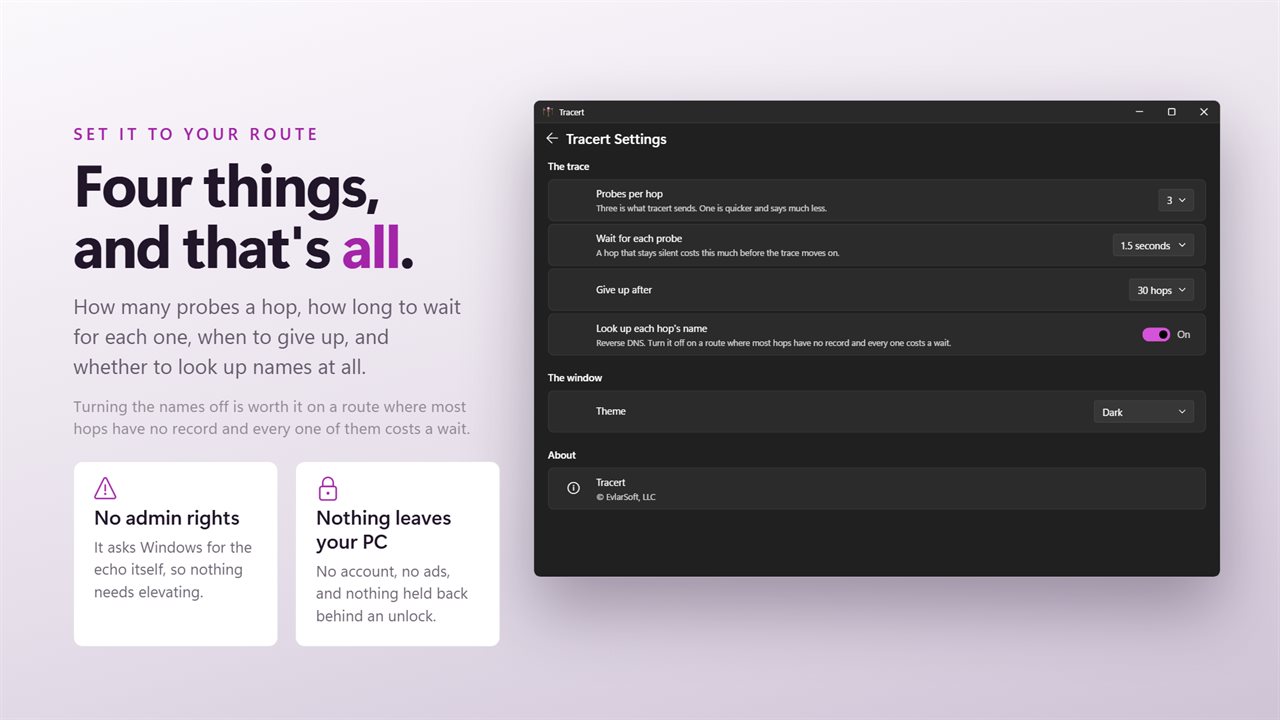Open the Probes per hop dropdown

click(1176, 200)
